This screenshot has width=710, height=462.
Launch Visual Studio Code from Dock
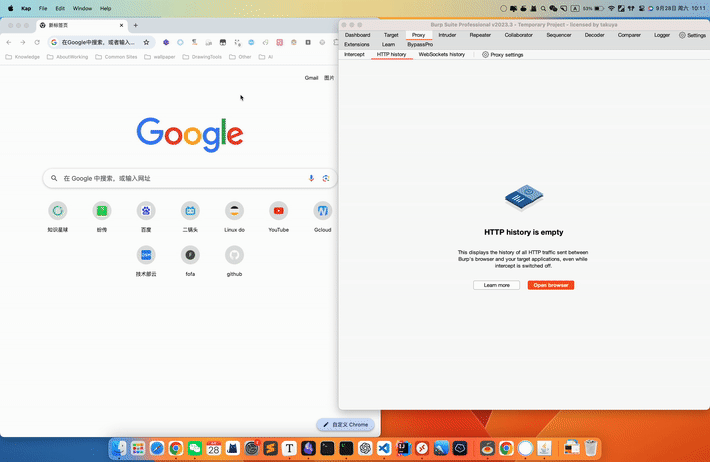coord(383,449)
